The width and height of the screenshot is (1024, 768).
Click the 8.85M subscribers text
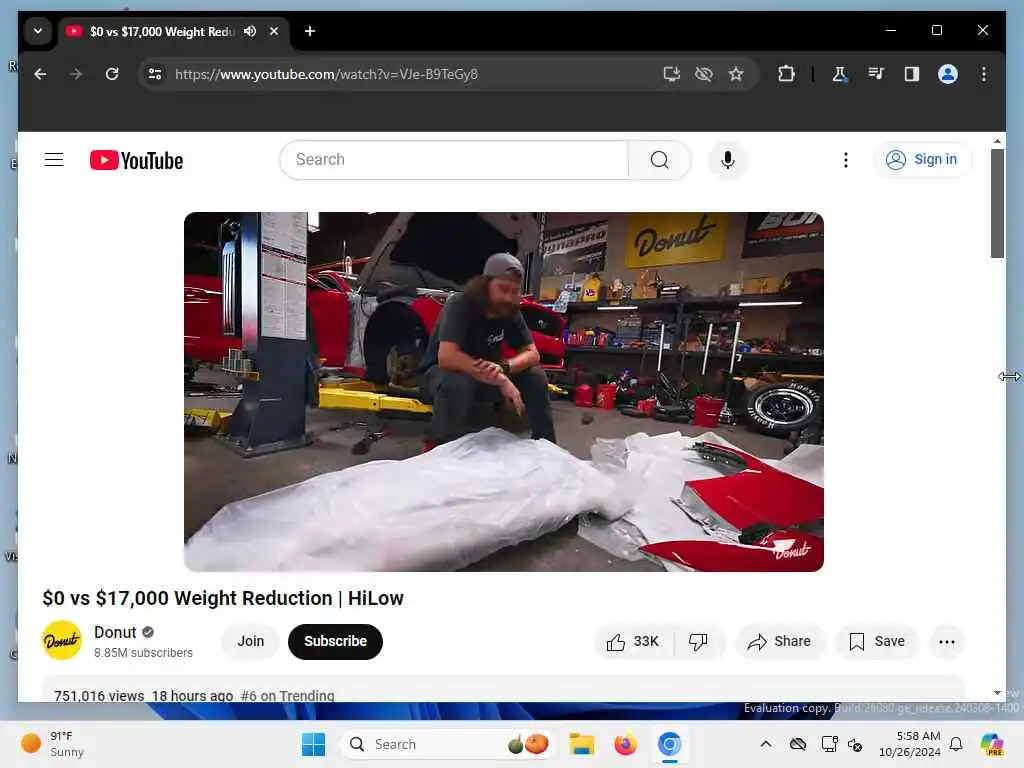point(143,652)
